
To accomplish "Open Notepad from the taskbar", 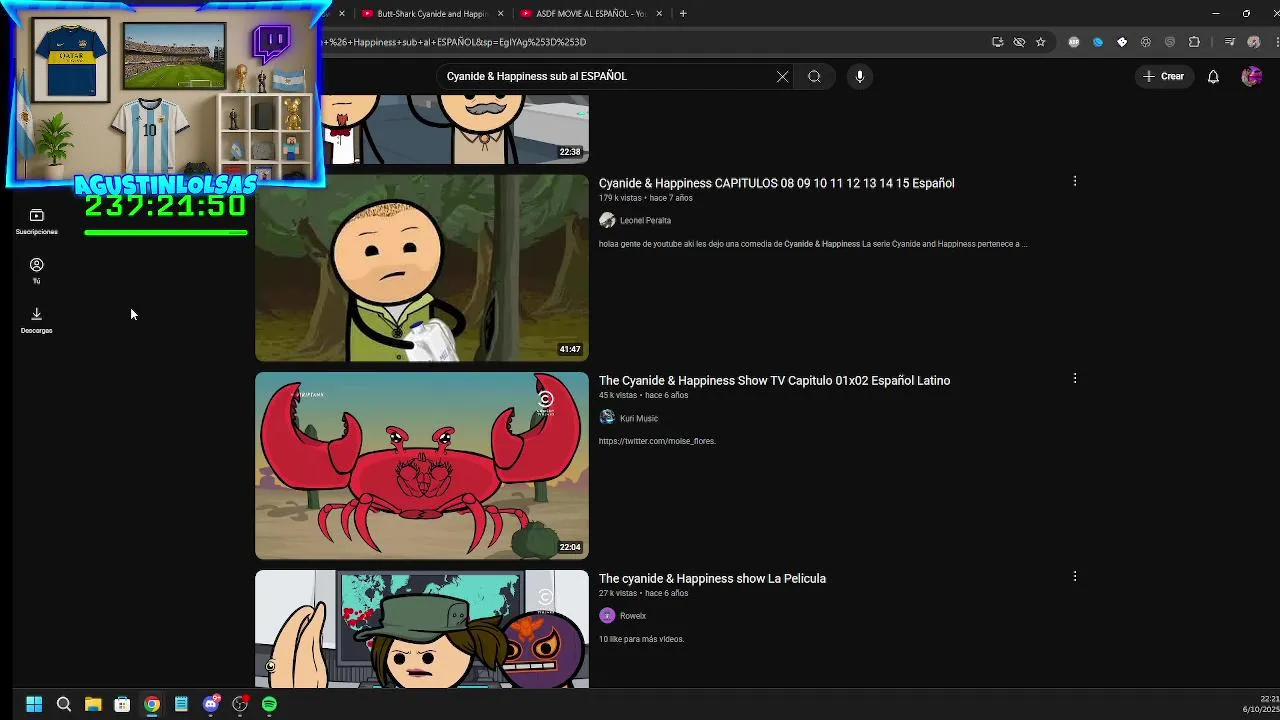I will (181, 704).
